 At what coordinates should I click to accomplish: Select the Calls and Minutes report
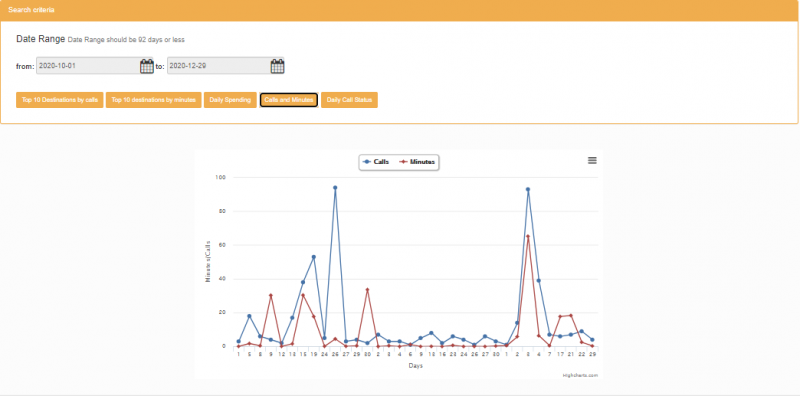pyautogui.click(x=289, y=100)
